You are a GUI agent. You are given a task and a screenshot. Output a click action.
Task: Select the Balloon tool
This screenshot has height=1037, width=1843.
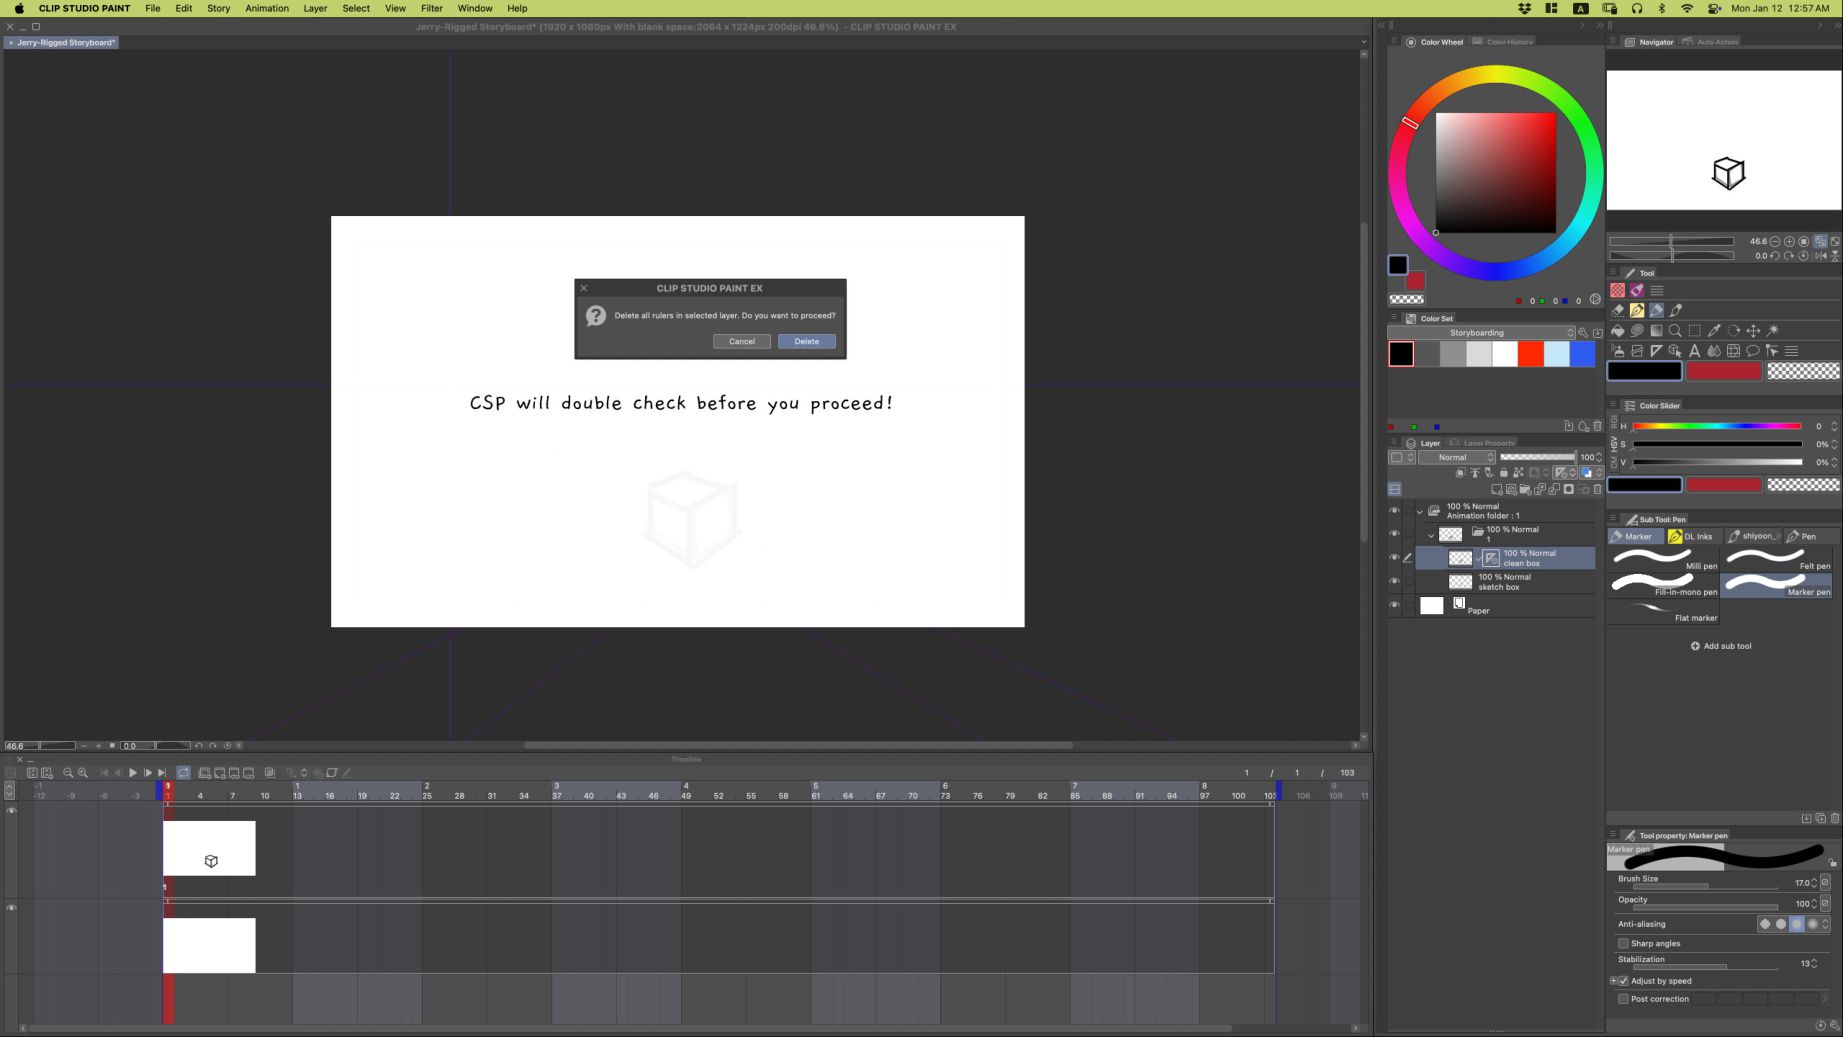[1753, 351]
